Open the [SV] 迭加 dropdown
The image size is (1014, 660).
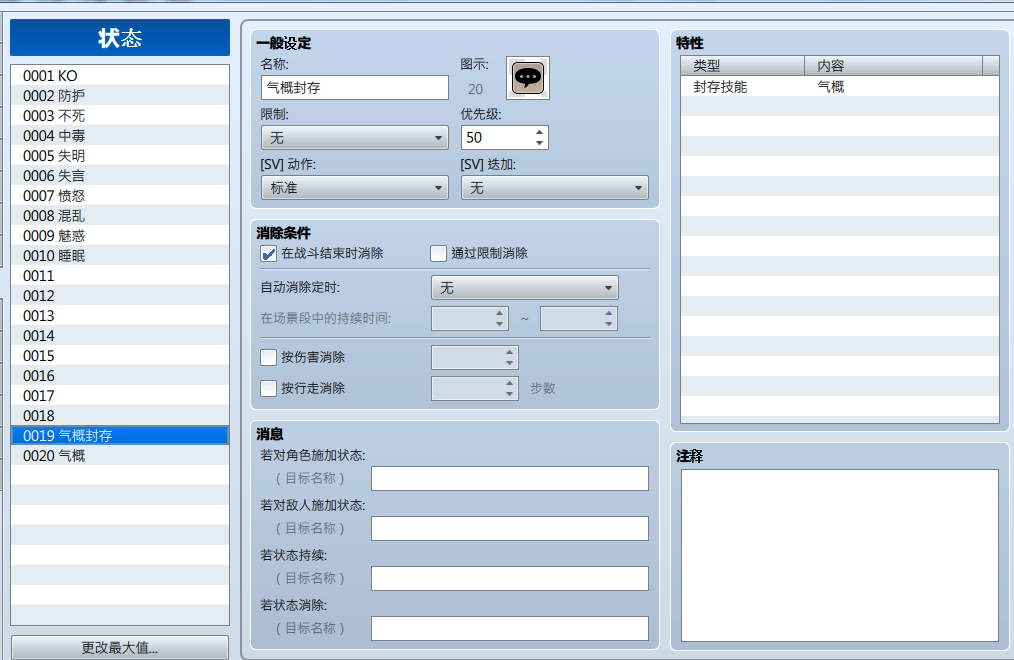[554, 188]
